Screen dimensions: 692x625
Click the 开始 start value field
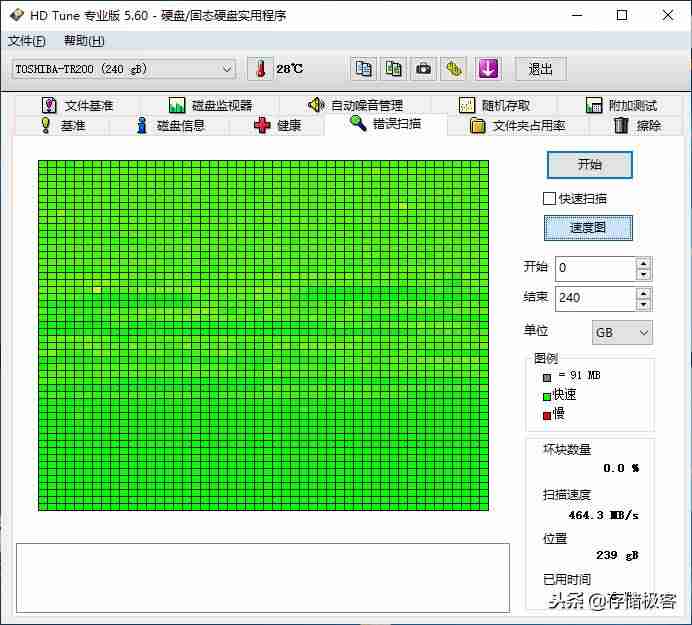[595, 268]
